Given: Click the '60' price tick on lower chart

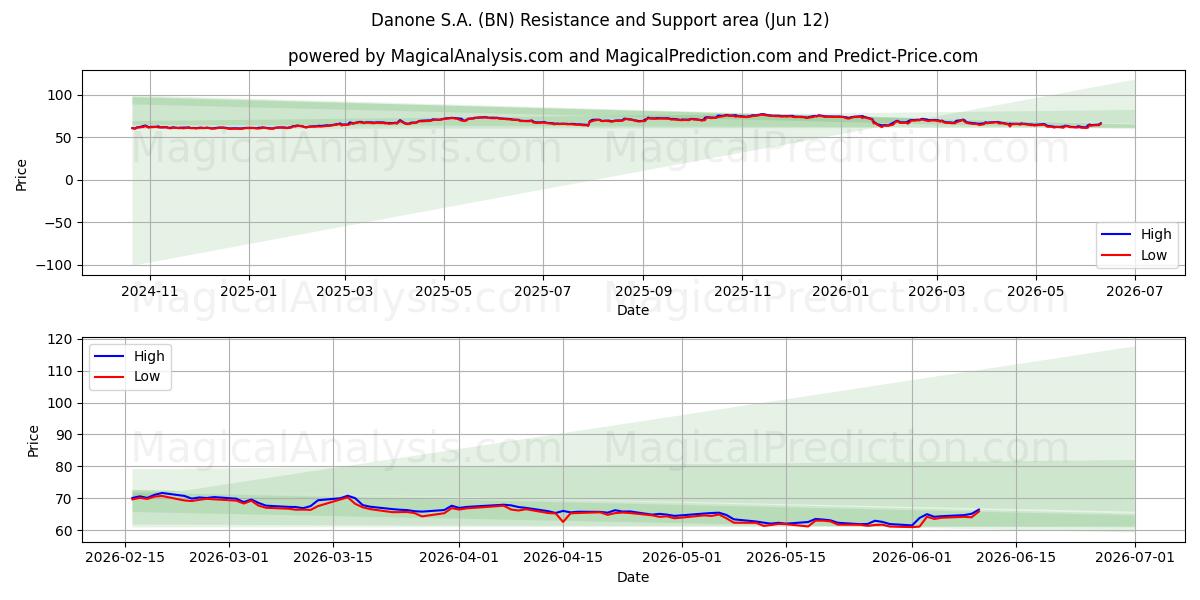Looking at the screenshot, I should (x=66, y=531).
